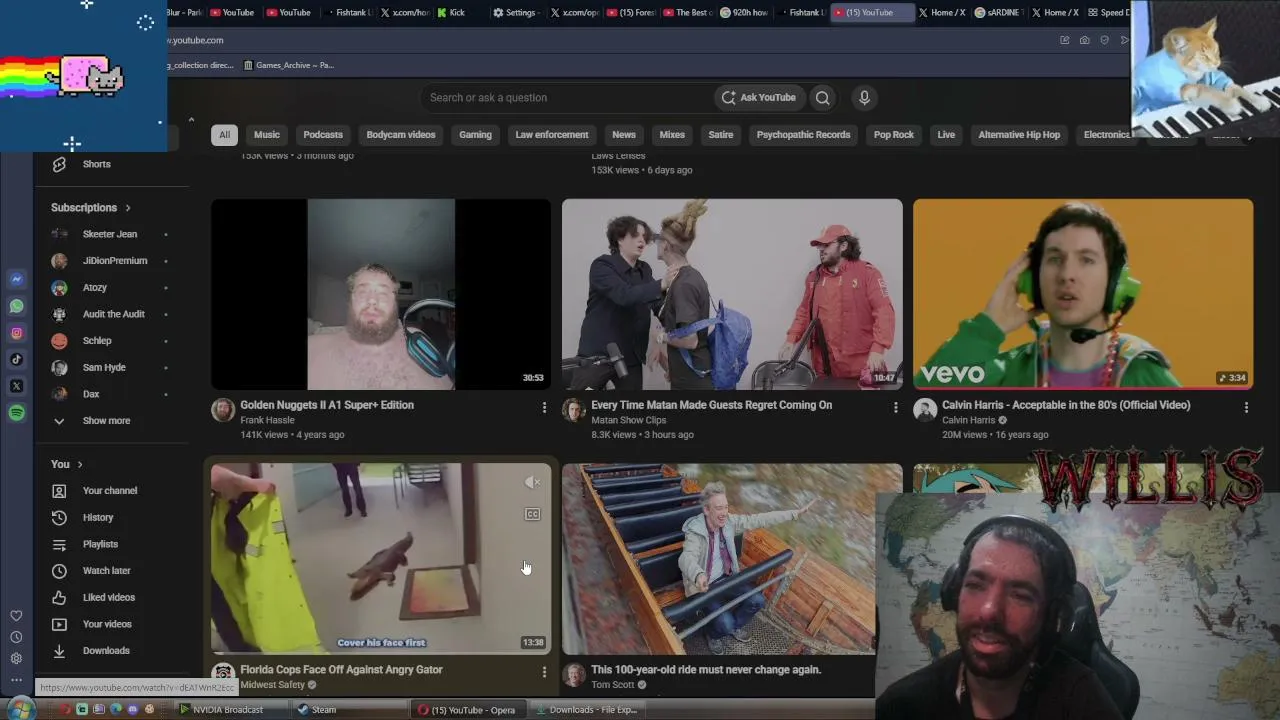Select the Alternative Hip Hop filter chip
Viewport: 1280px width, 720px height.
[x=1019, y=135]
